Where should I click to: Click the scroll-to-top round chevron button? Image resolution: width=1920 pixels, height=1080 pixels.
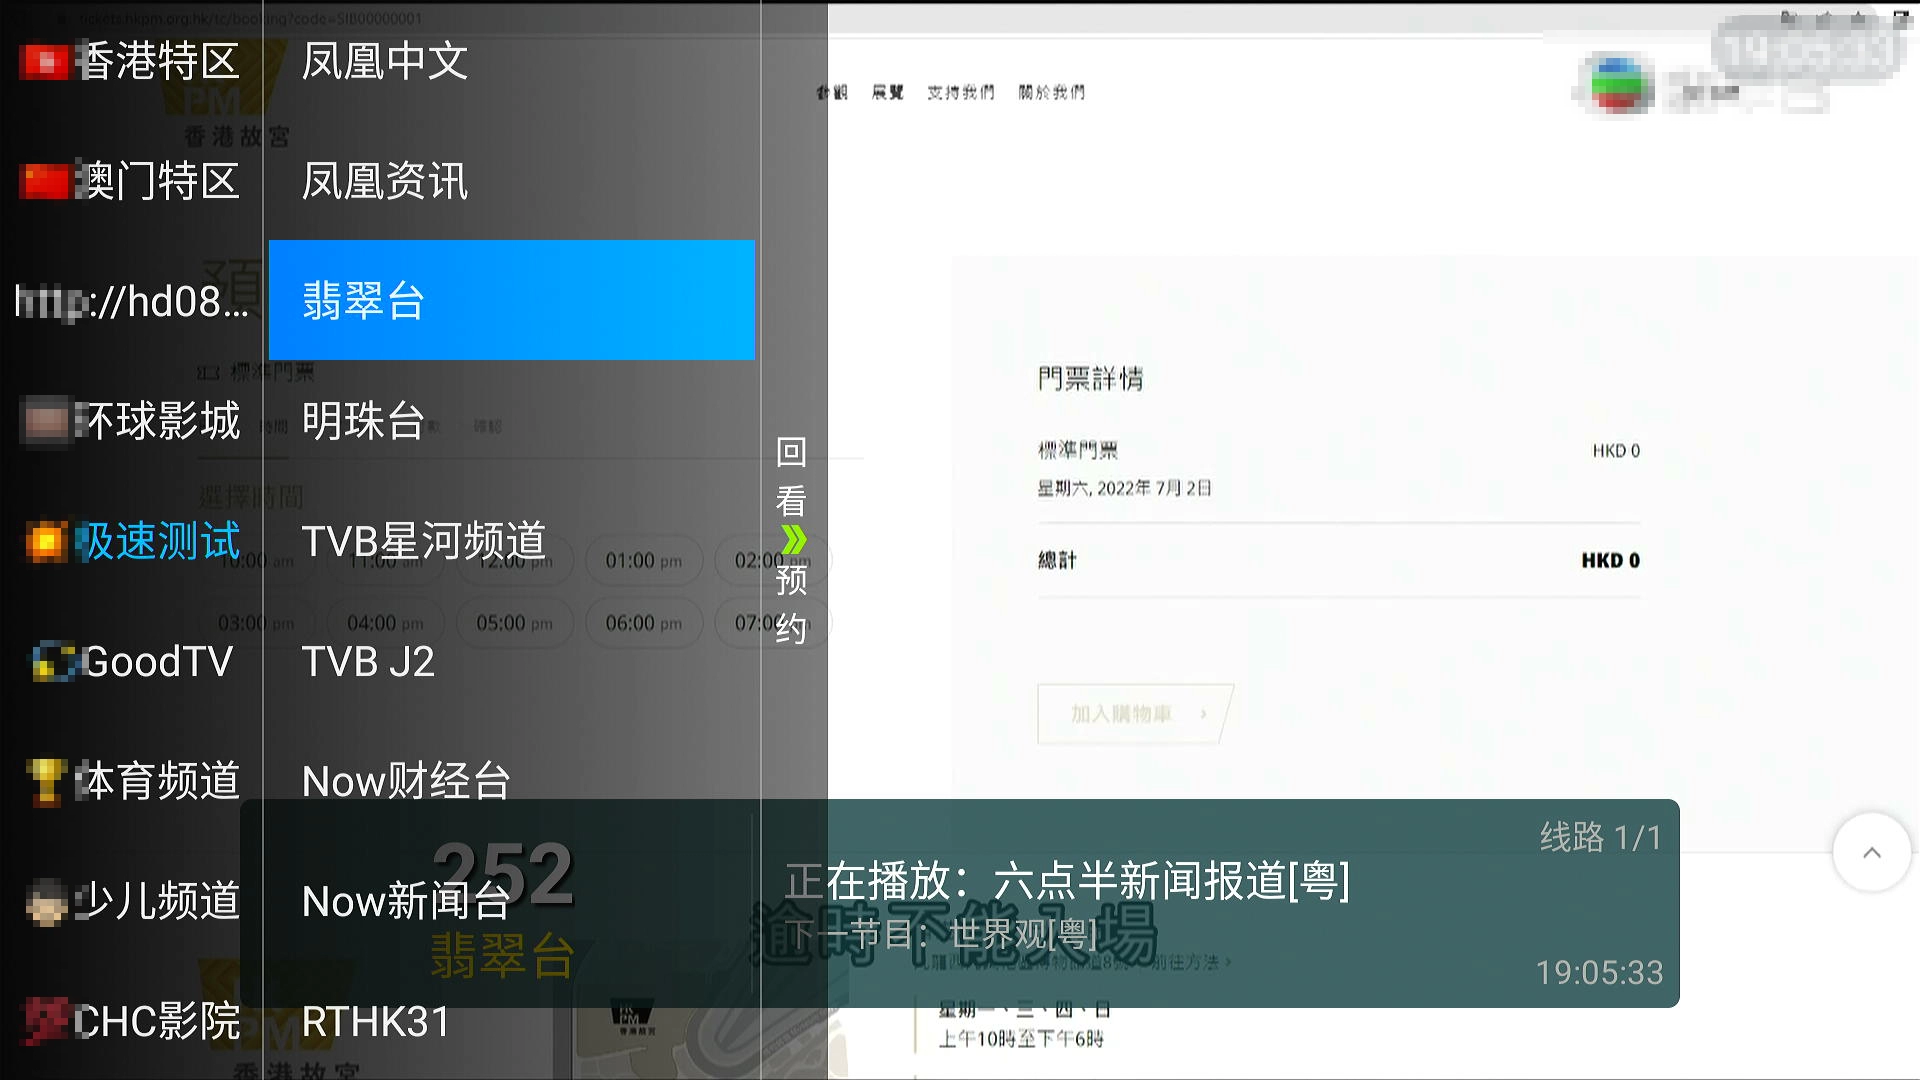[x=1872, y=852]
